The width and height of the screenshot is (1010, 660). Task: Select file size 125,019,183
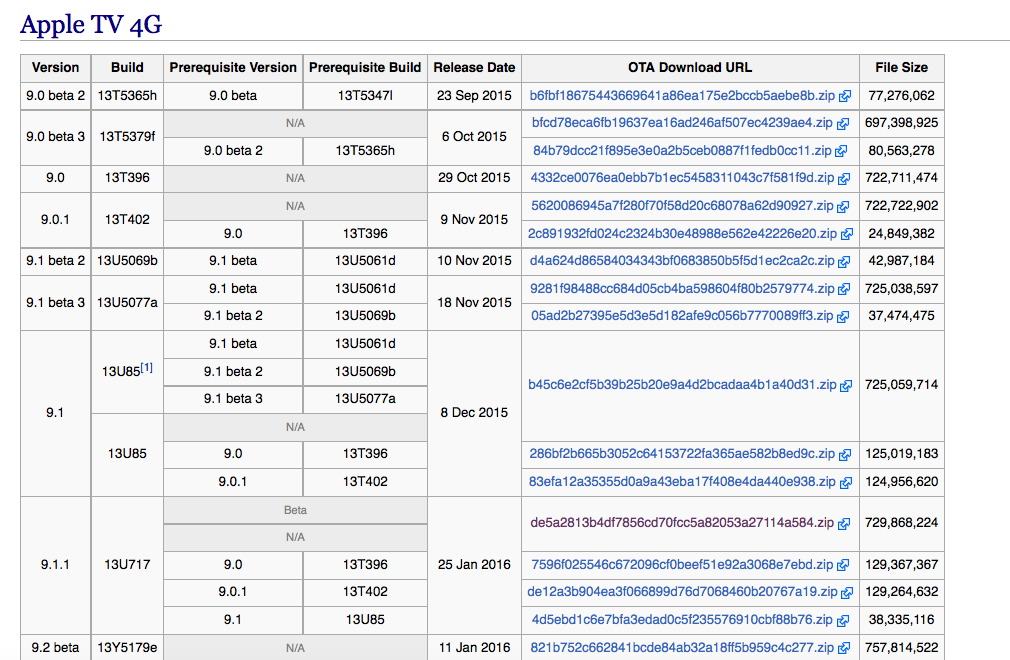coord(901,453)
